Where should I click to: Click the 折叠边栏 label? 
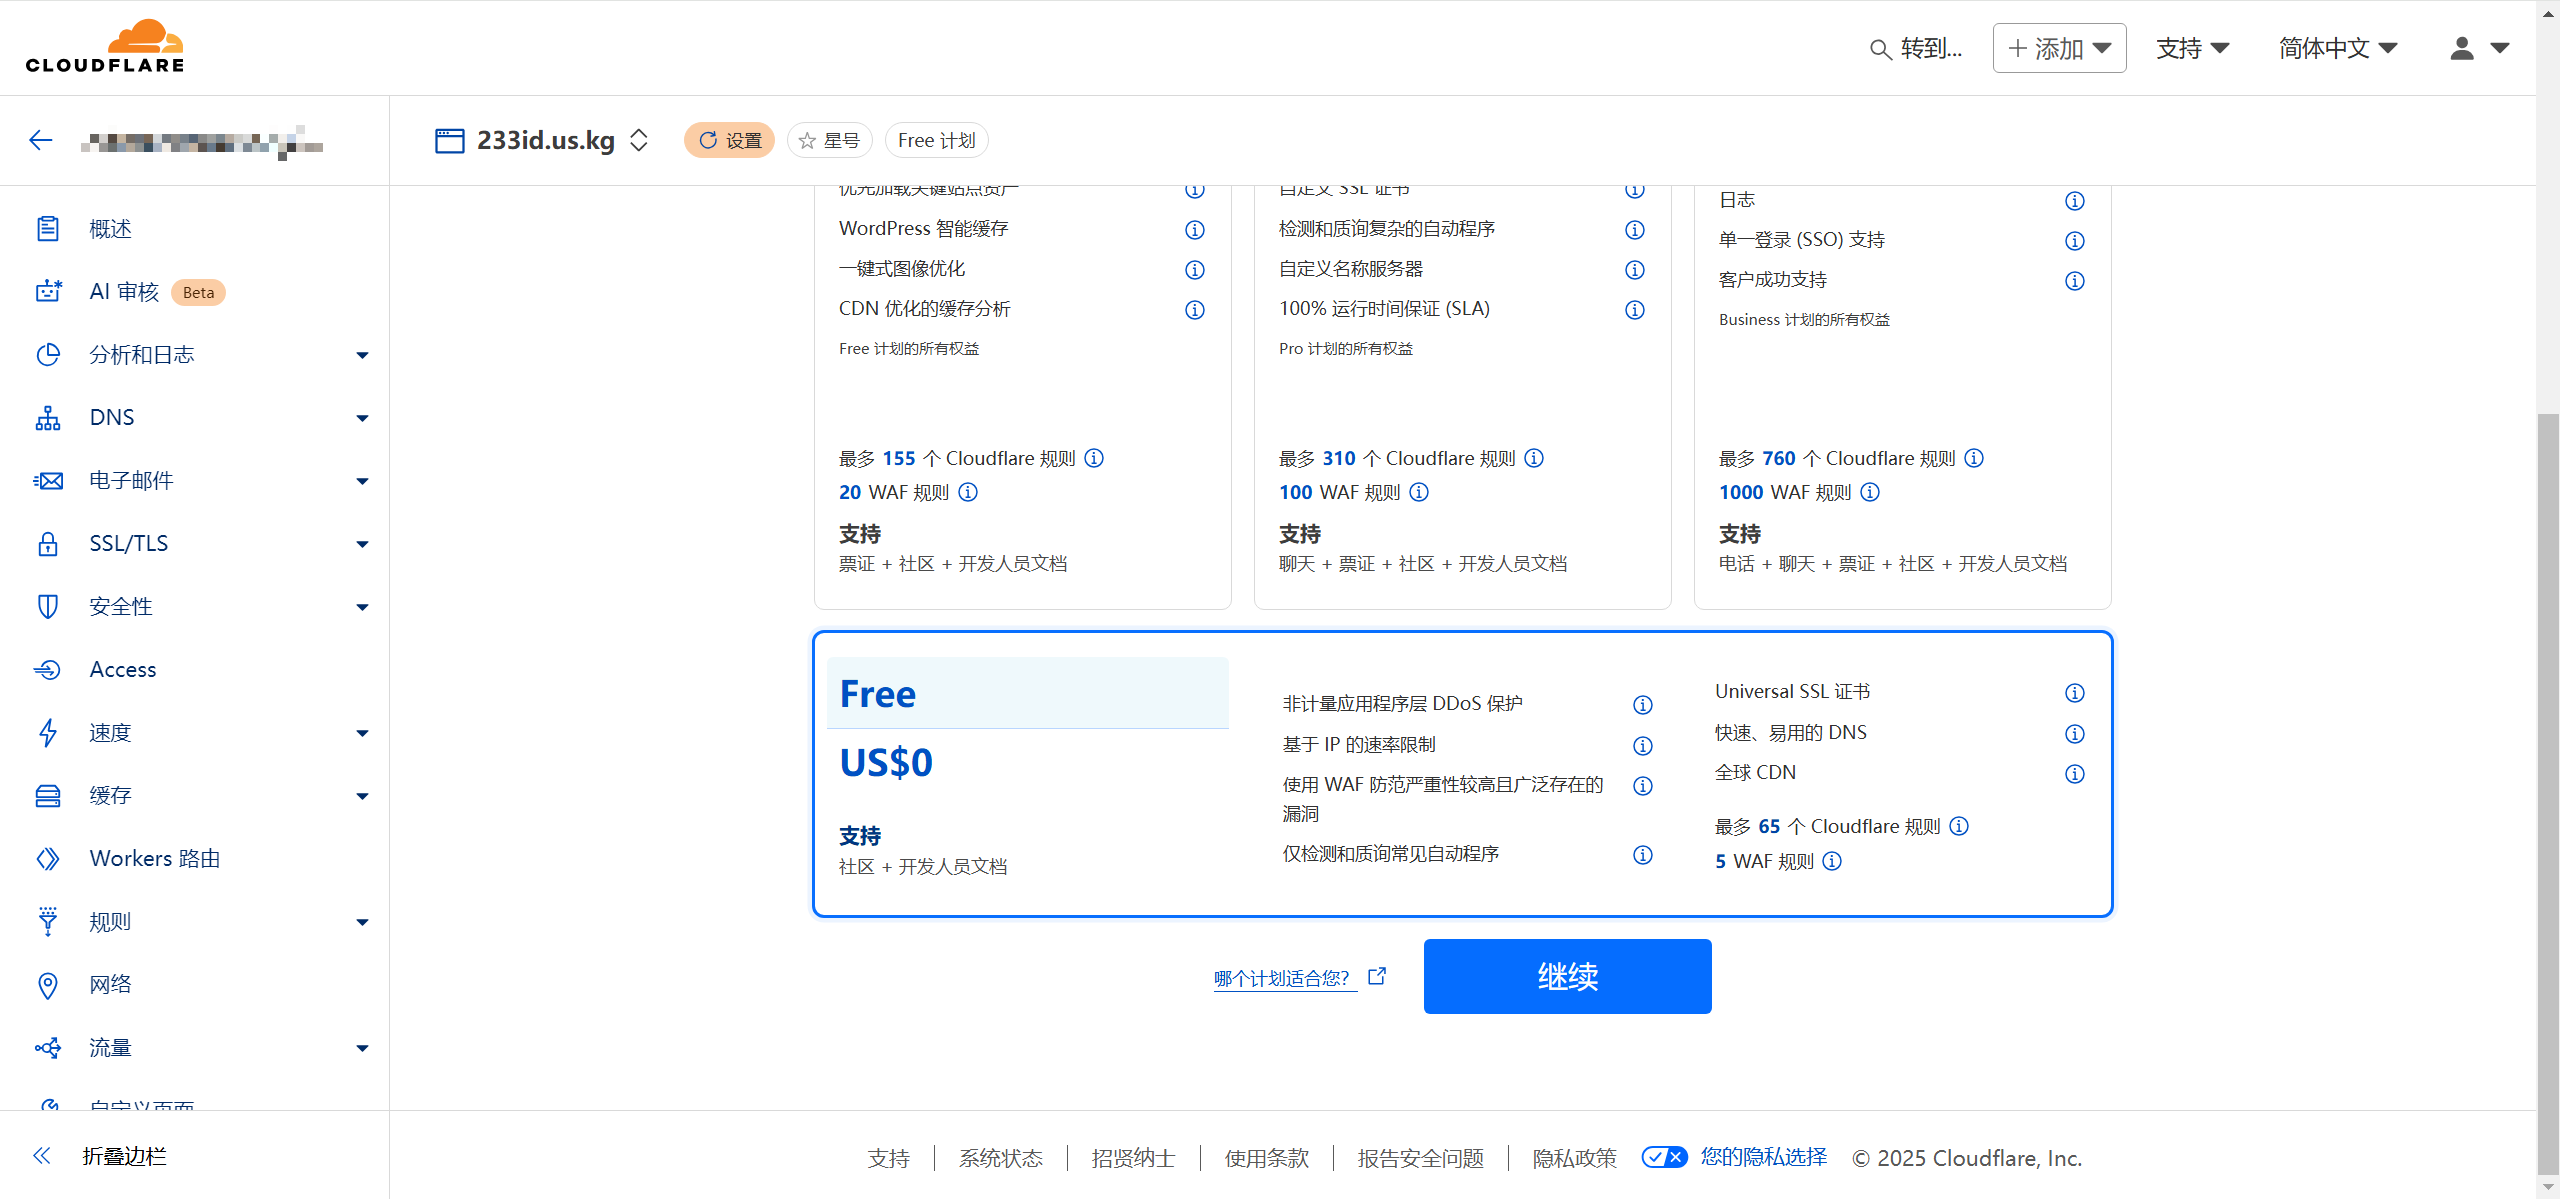point(124,1157)
